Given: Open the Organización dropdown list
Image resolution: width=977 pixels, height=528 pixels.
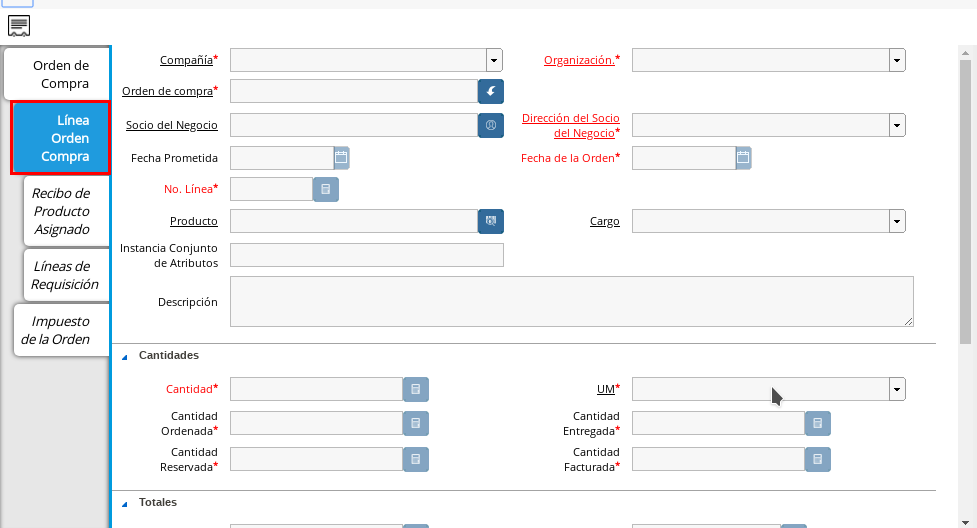Looking at the screenshot, I should [x=897, y=60].
